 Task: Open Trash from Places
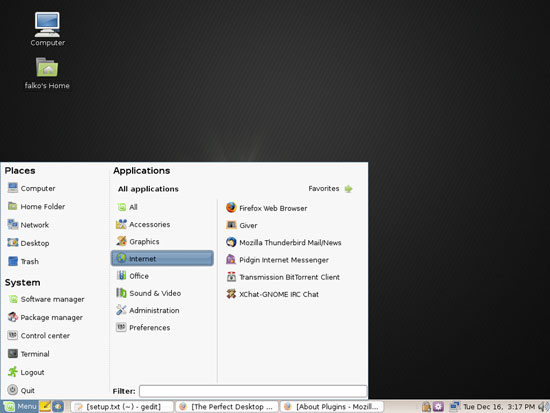23,261
